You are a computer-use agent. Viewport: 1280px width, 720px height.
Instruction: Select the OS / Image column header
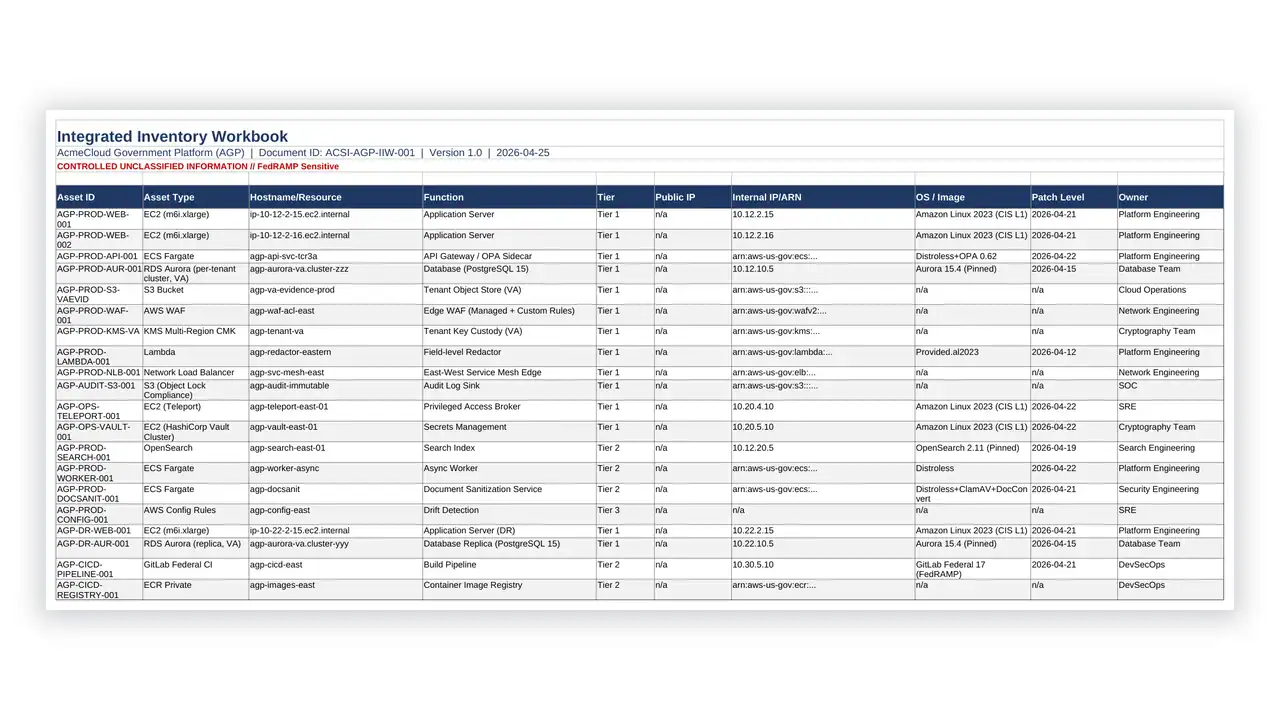coord(973,197)
